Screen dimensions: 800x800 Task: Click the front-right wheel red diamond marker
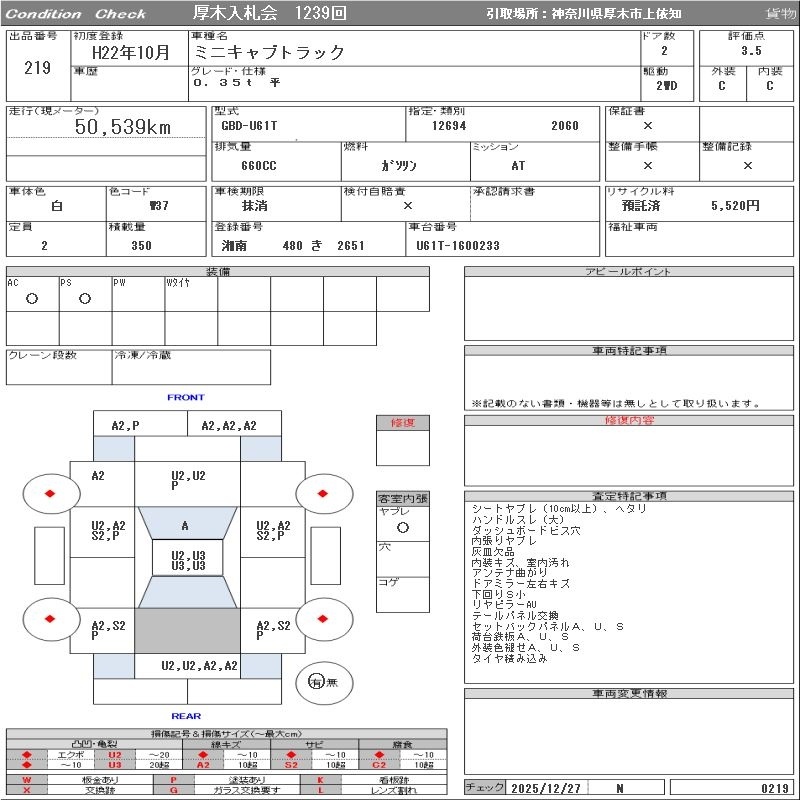point(323,493)
